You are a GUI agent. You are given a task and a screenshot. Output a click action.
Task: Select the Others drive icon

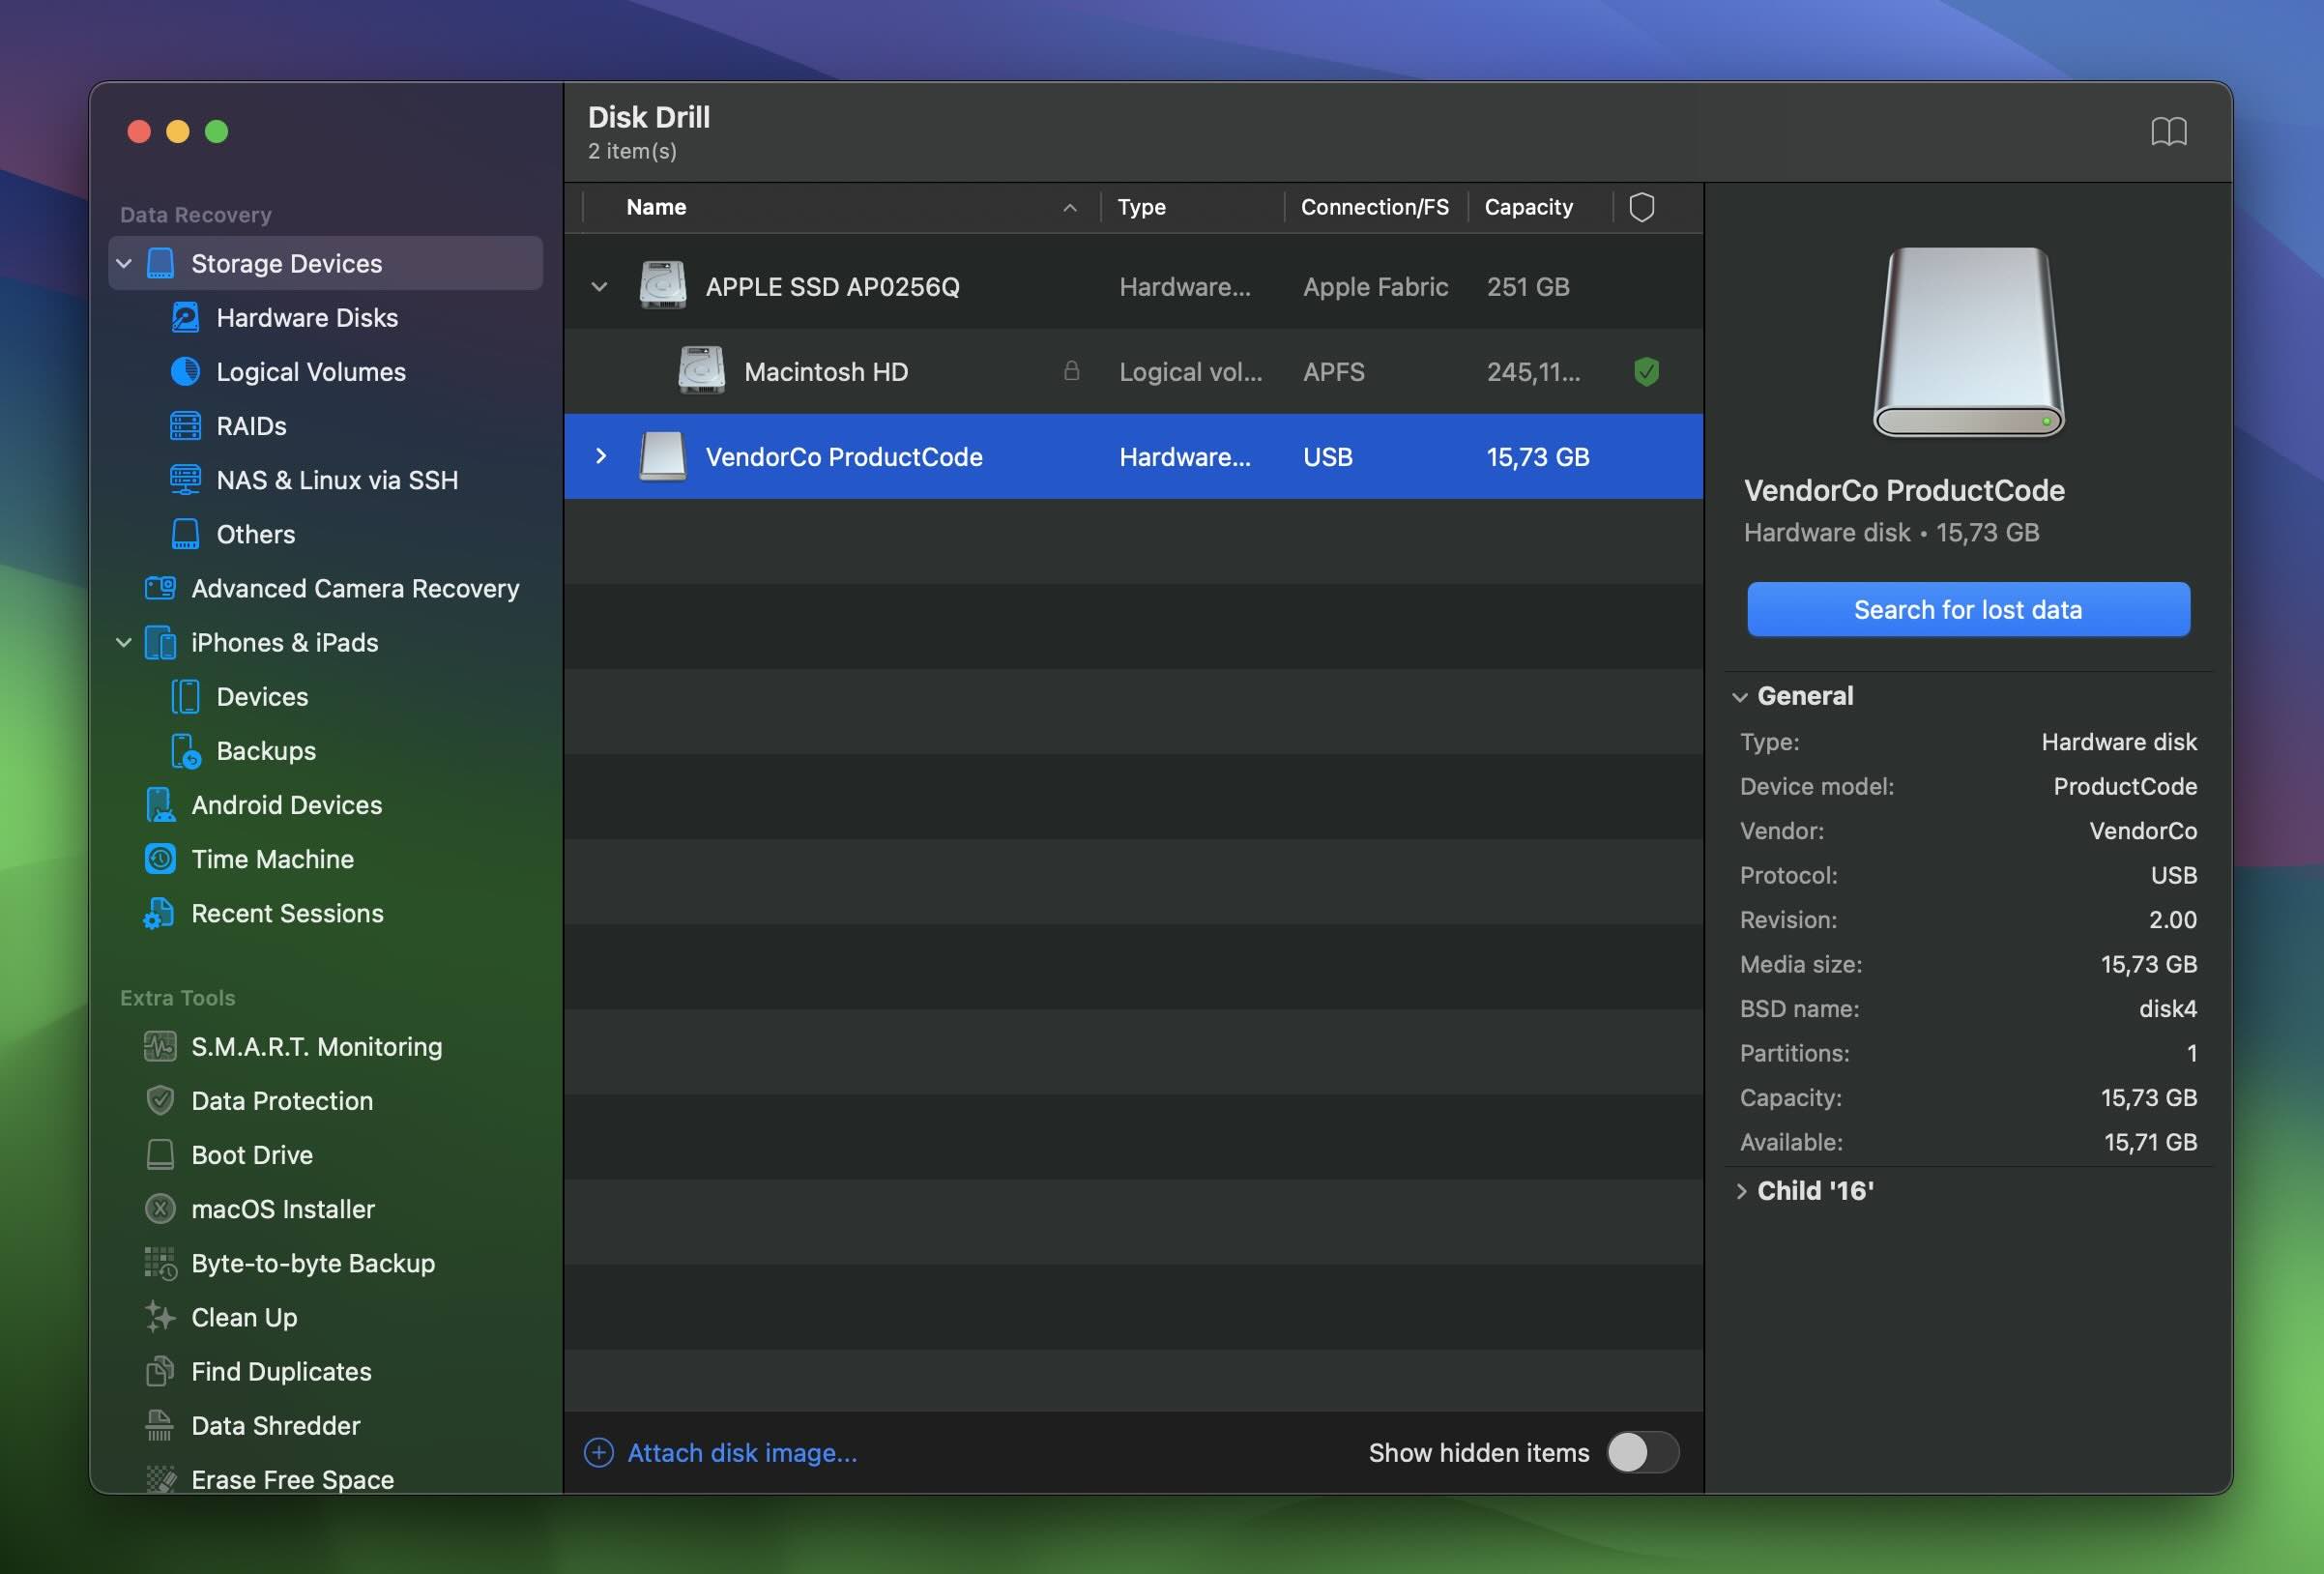[x=185, y=534]
